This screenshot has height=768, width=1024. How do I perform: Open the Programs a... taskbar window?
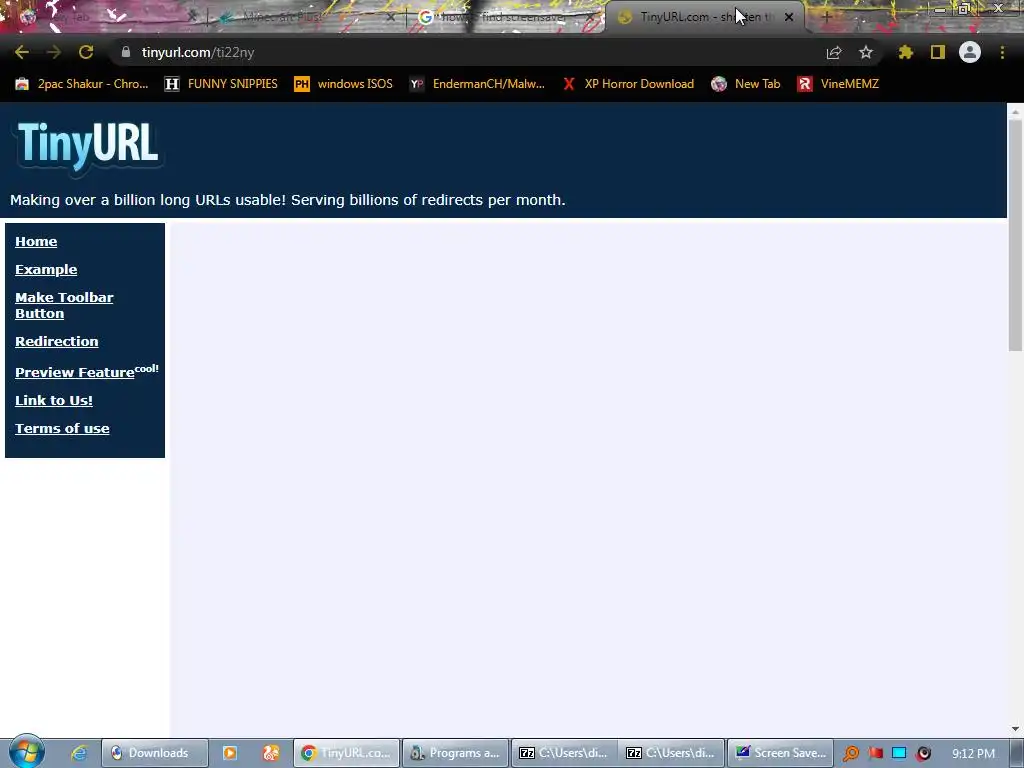tap(455, 753)
